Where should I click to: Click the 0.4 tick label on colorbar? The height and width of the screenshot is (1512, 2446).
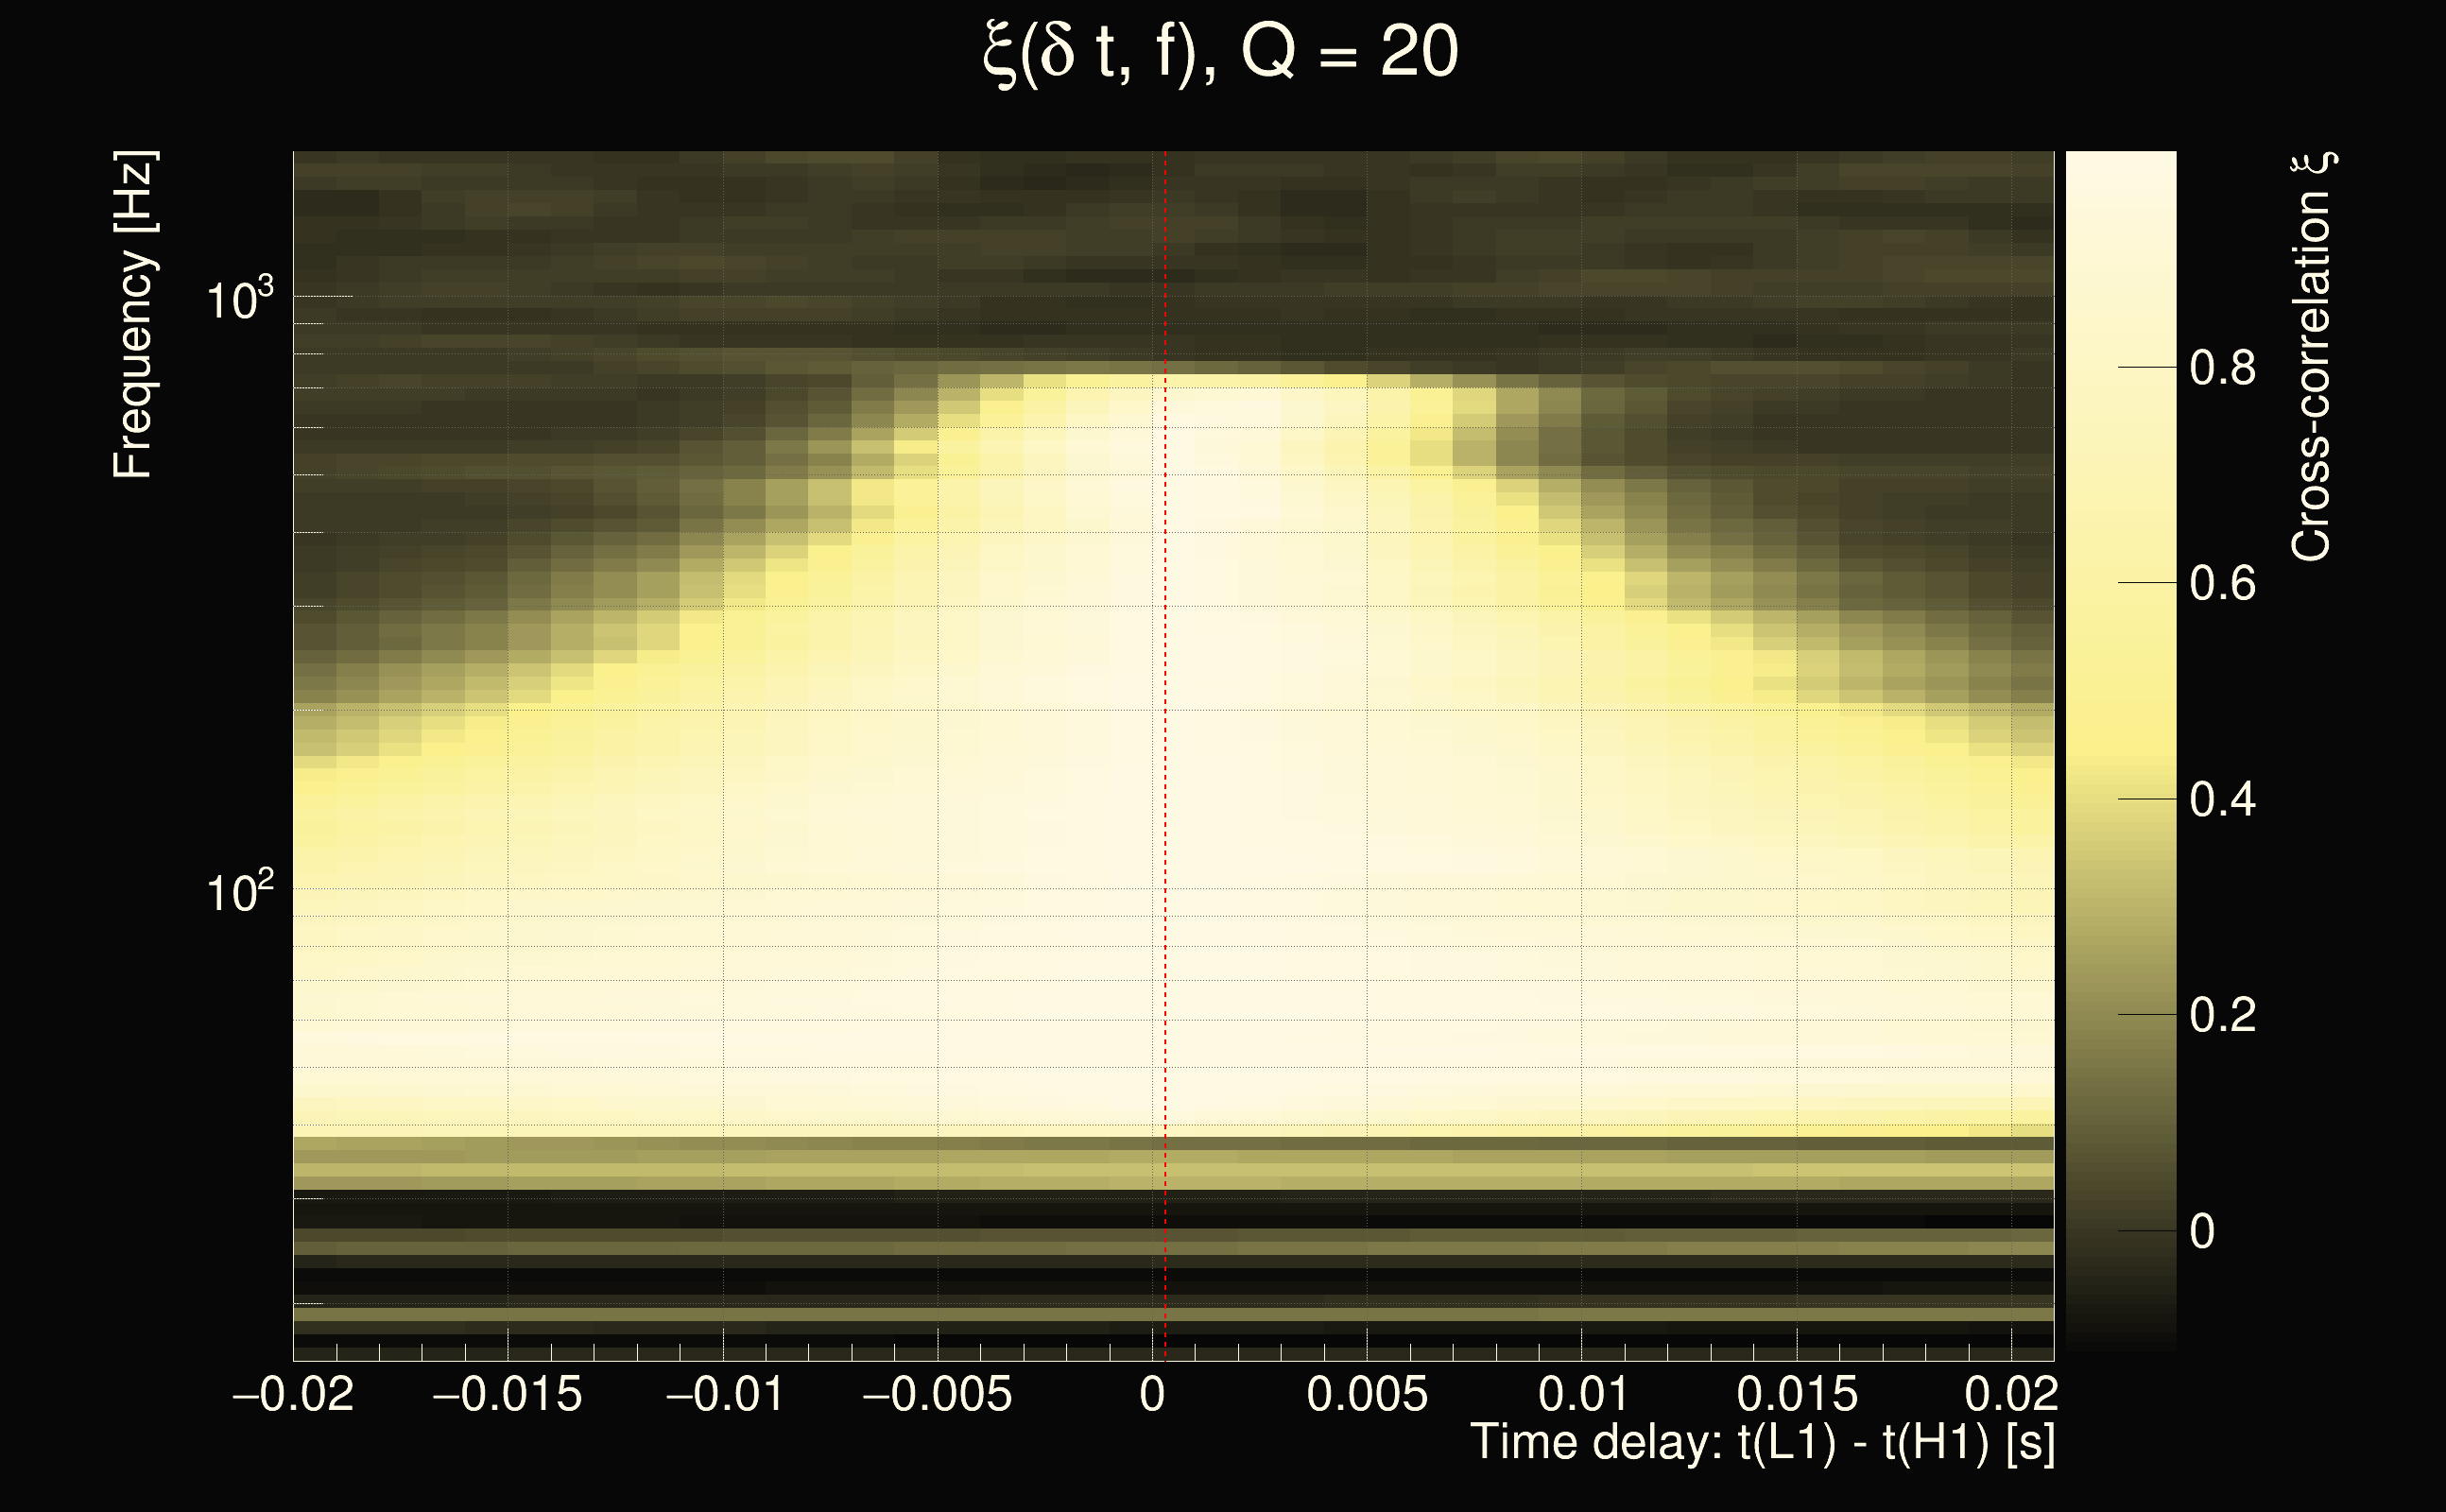pos(2222,800)
